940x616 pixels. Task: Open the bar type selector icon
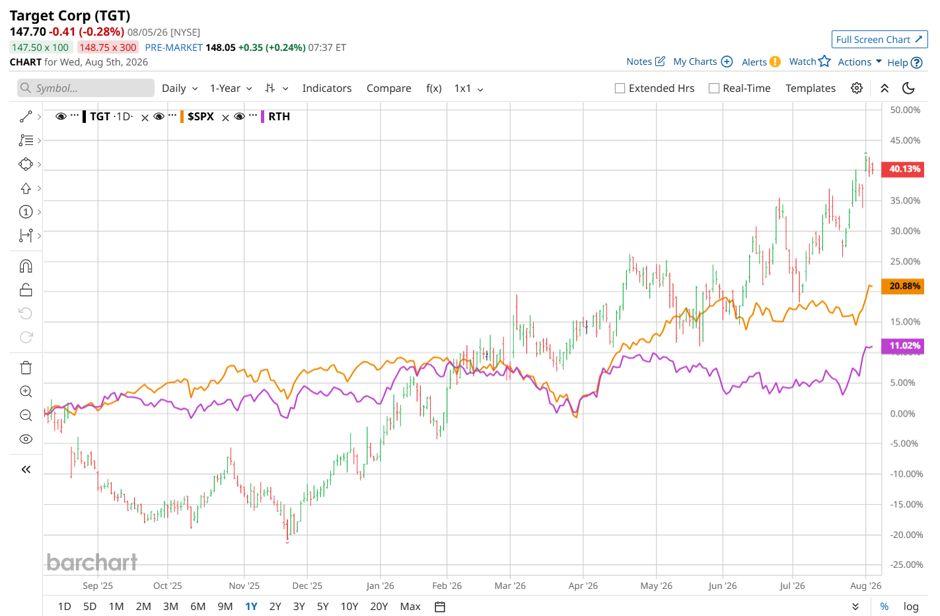point(270,88)
